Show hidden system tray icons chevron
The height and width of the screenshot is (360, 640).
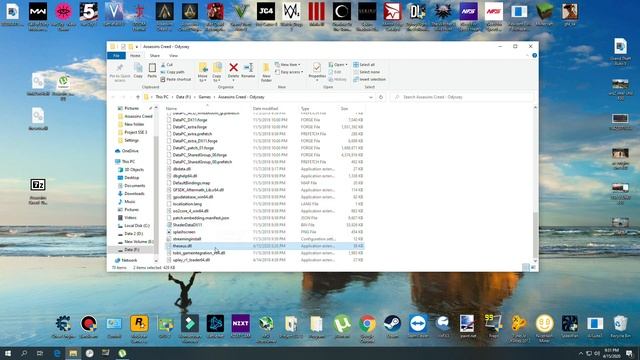(x=581, y=353)
